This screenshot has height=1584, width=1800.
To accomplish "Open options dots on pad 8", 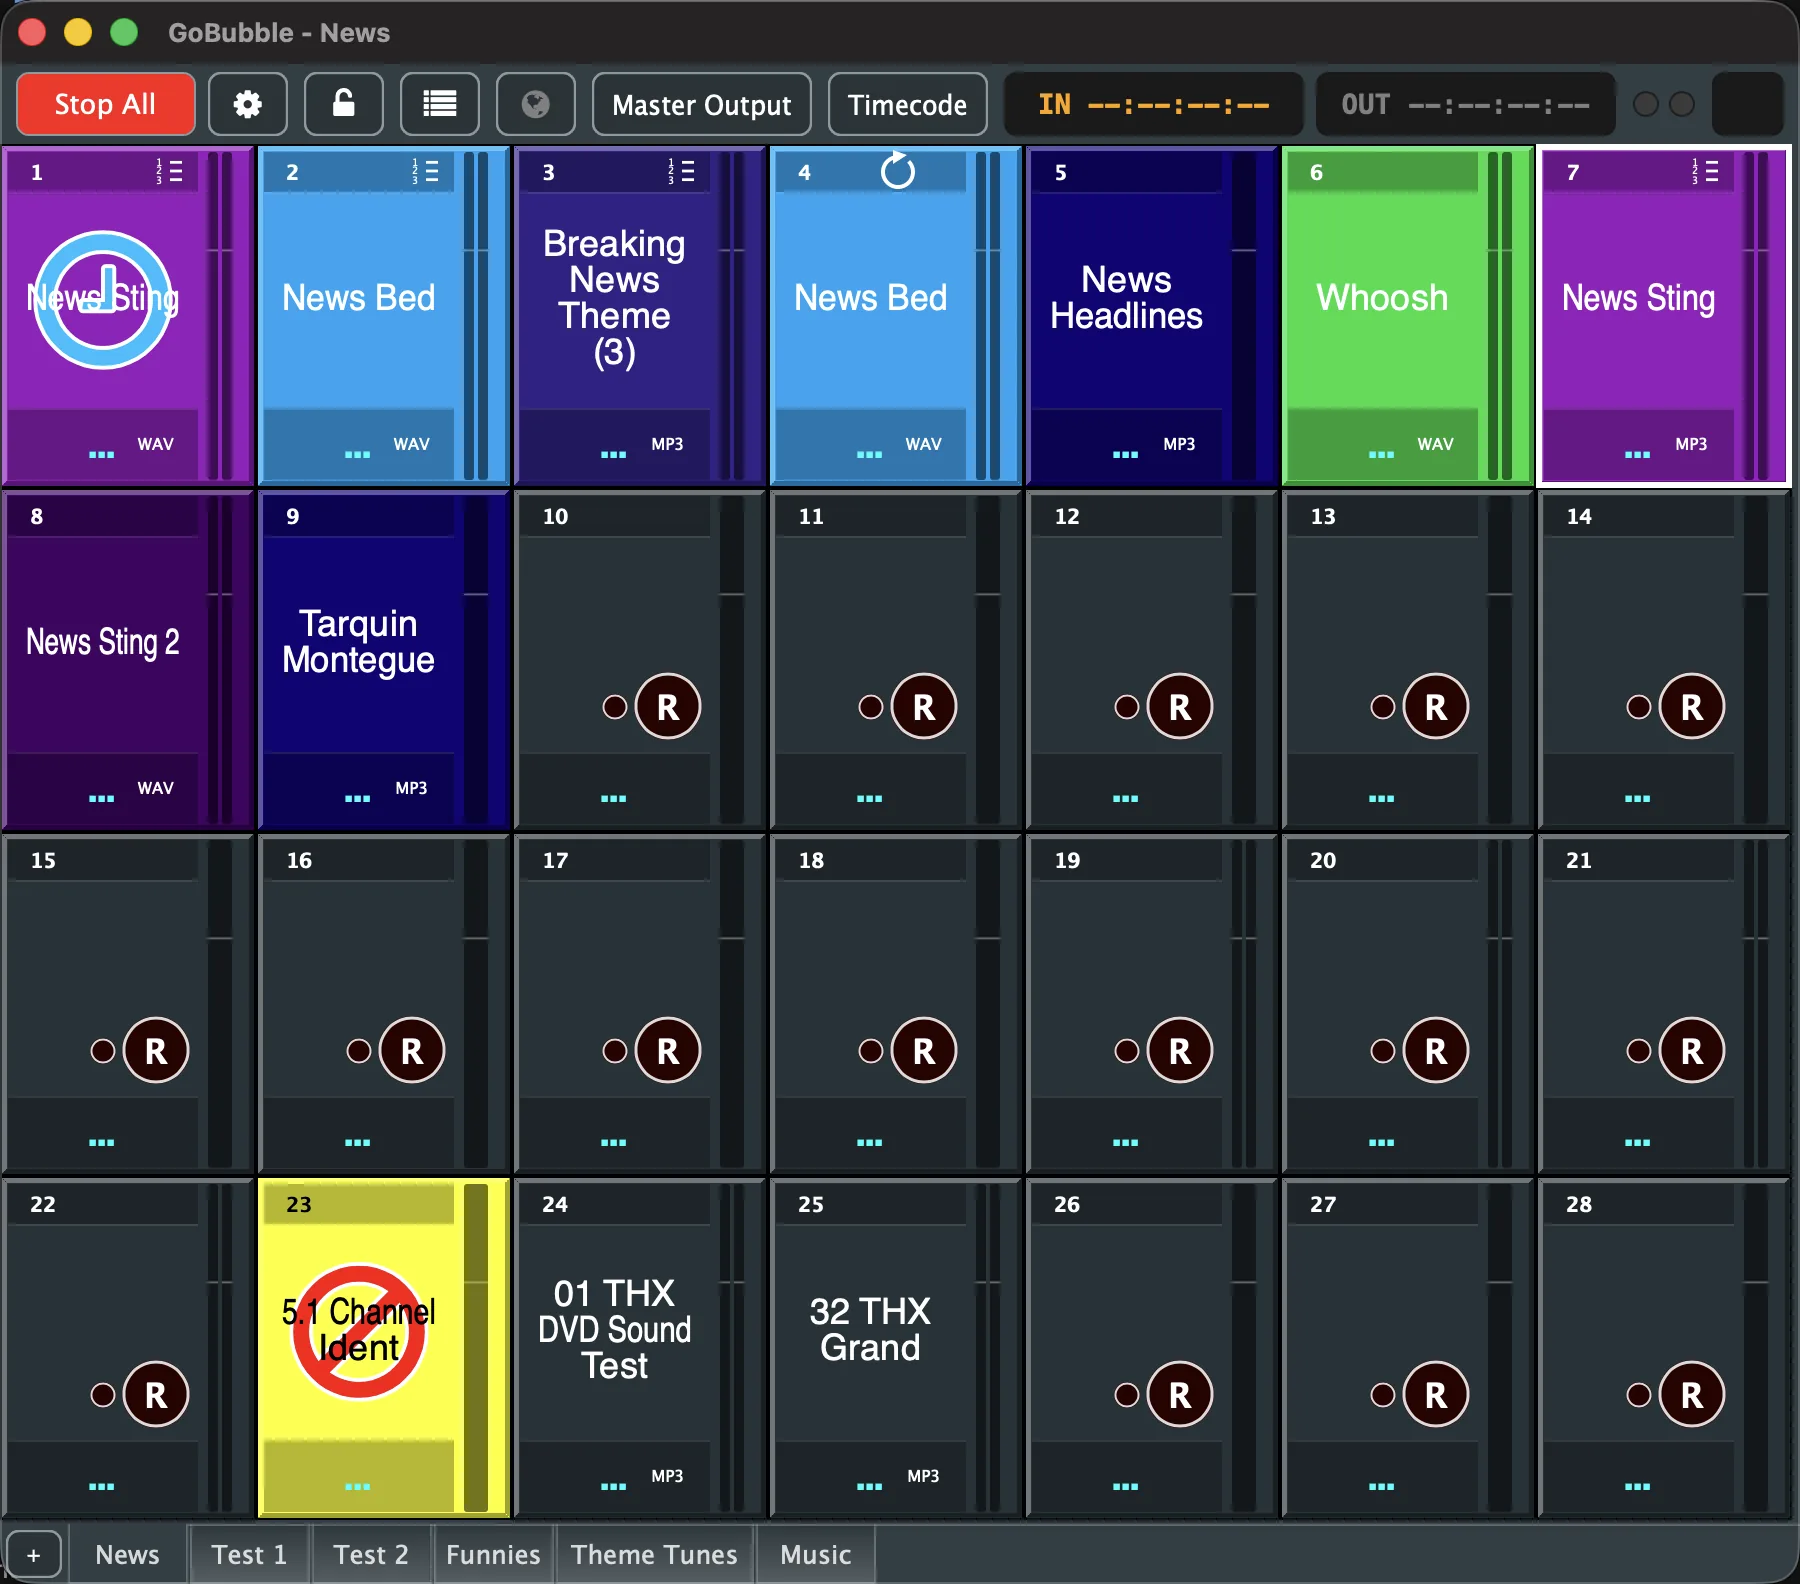I will click(x=101, y=798).
